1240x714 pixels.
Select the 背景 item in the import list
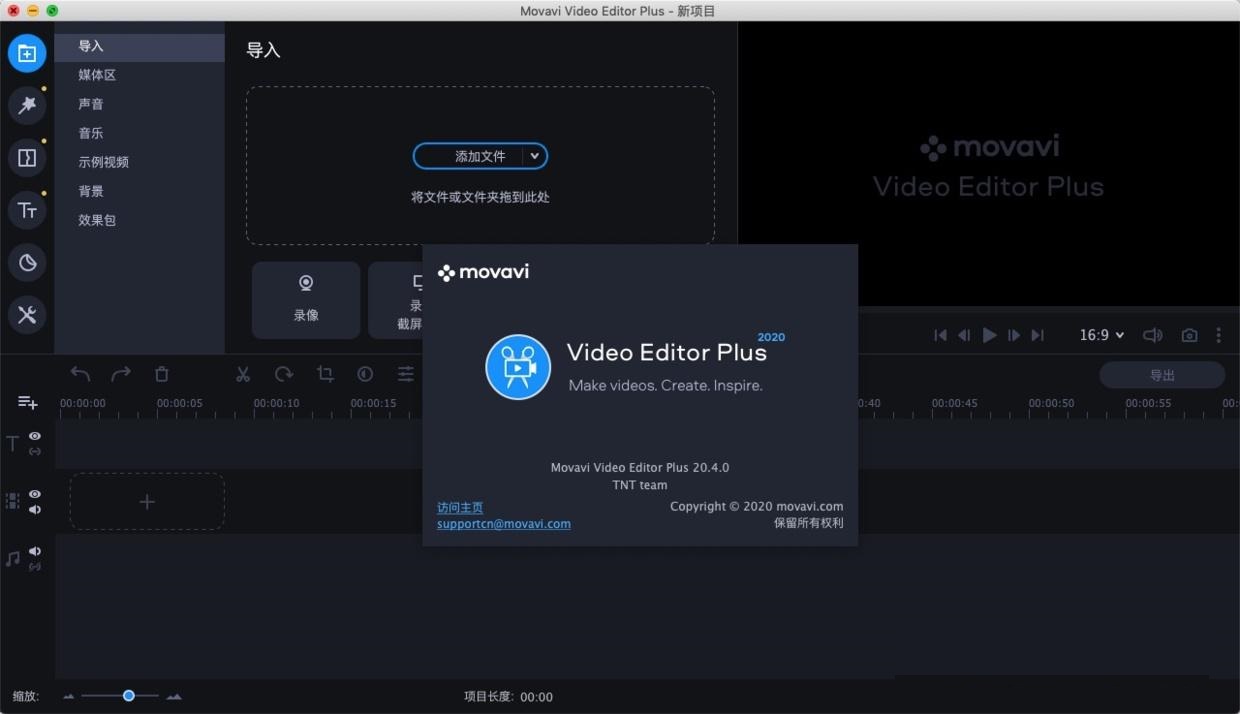(x=90, y=190)
